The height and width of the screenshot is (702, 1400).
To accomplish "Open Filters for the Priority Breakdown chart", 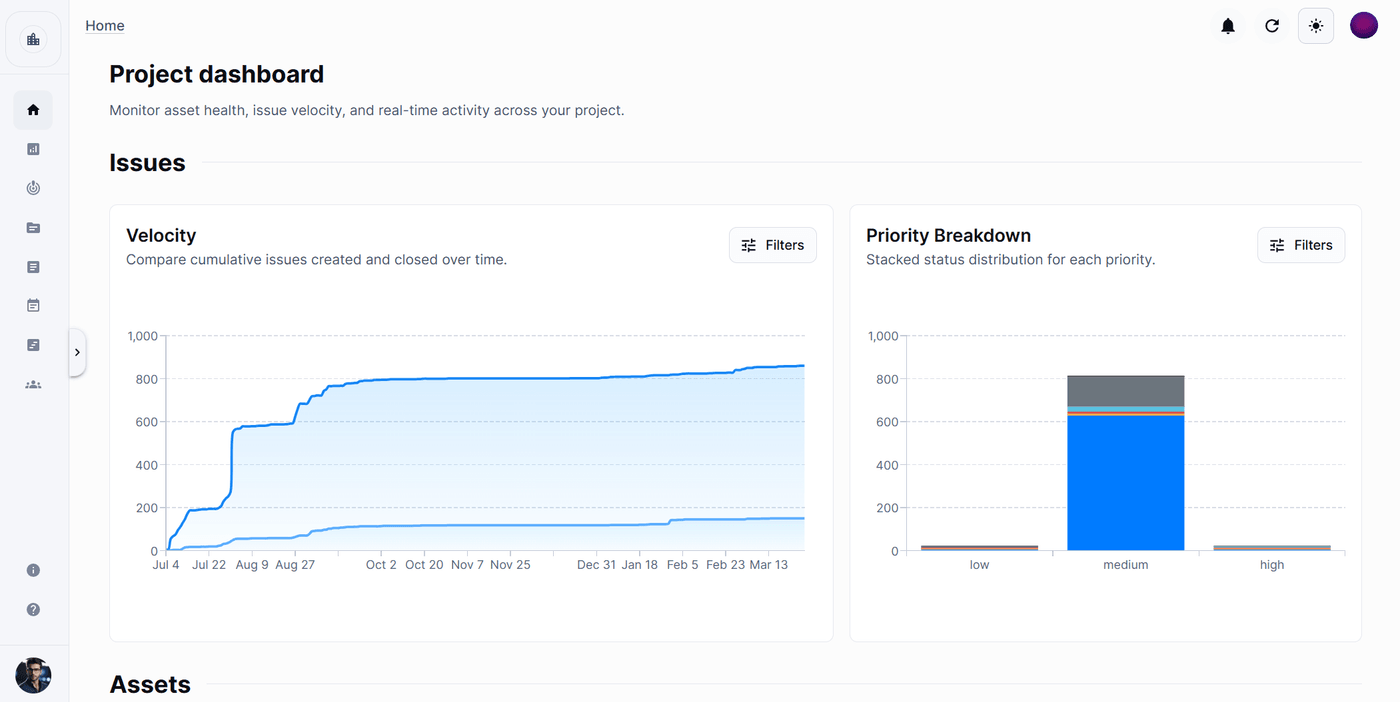I will coord(1301,245).
